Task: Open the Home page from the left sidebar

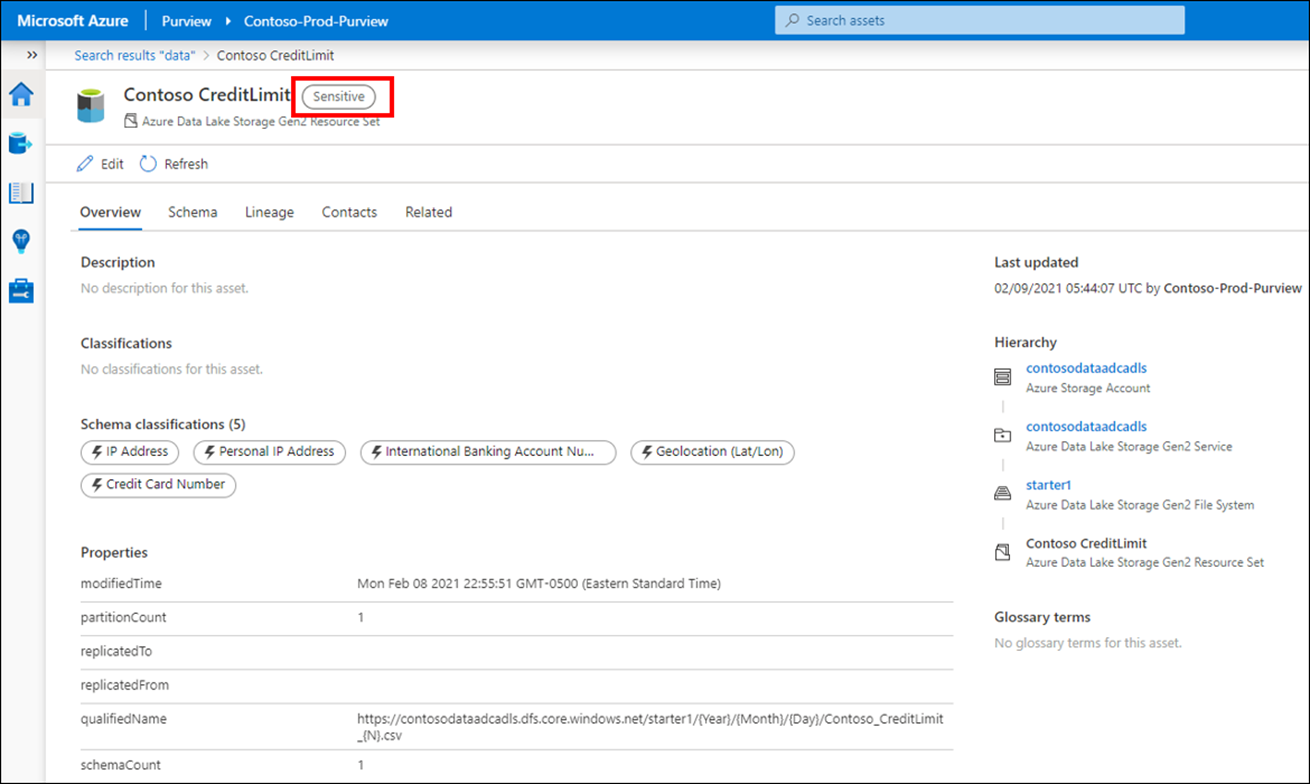Action: click(x=20, y=95)
